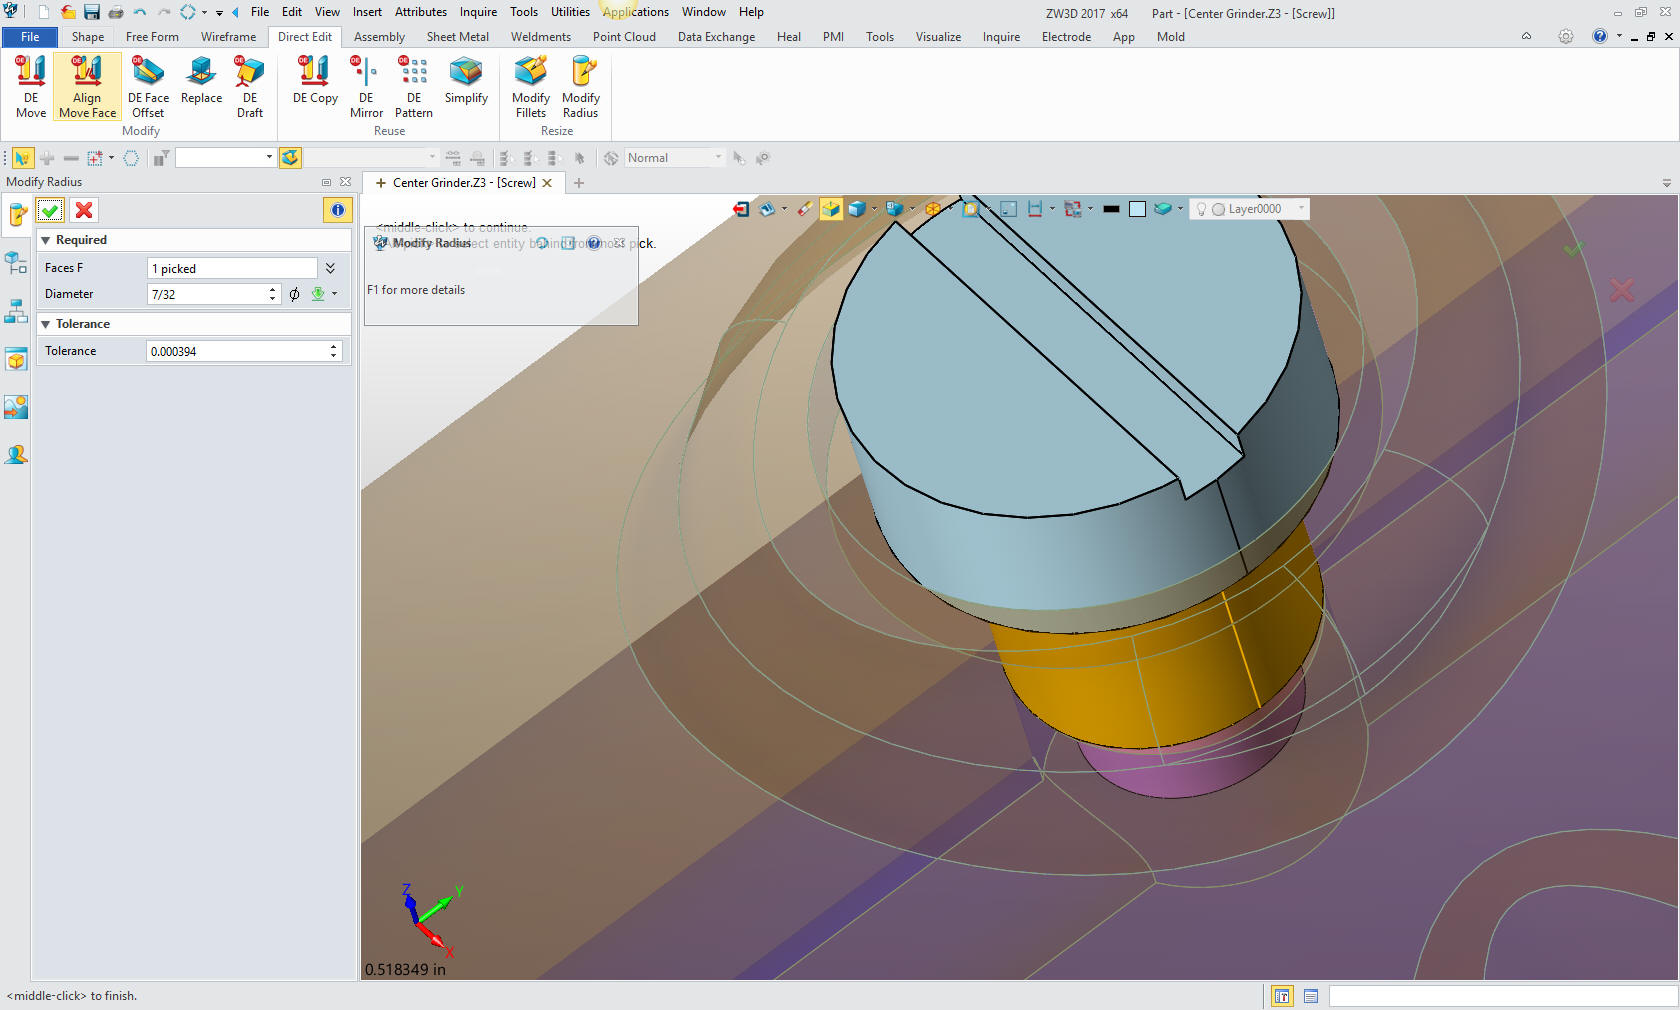The image size is (1680, 1010).
Task: Click the user manager icon in left sidebar
Action: pos(16,455)
